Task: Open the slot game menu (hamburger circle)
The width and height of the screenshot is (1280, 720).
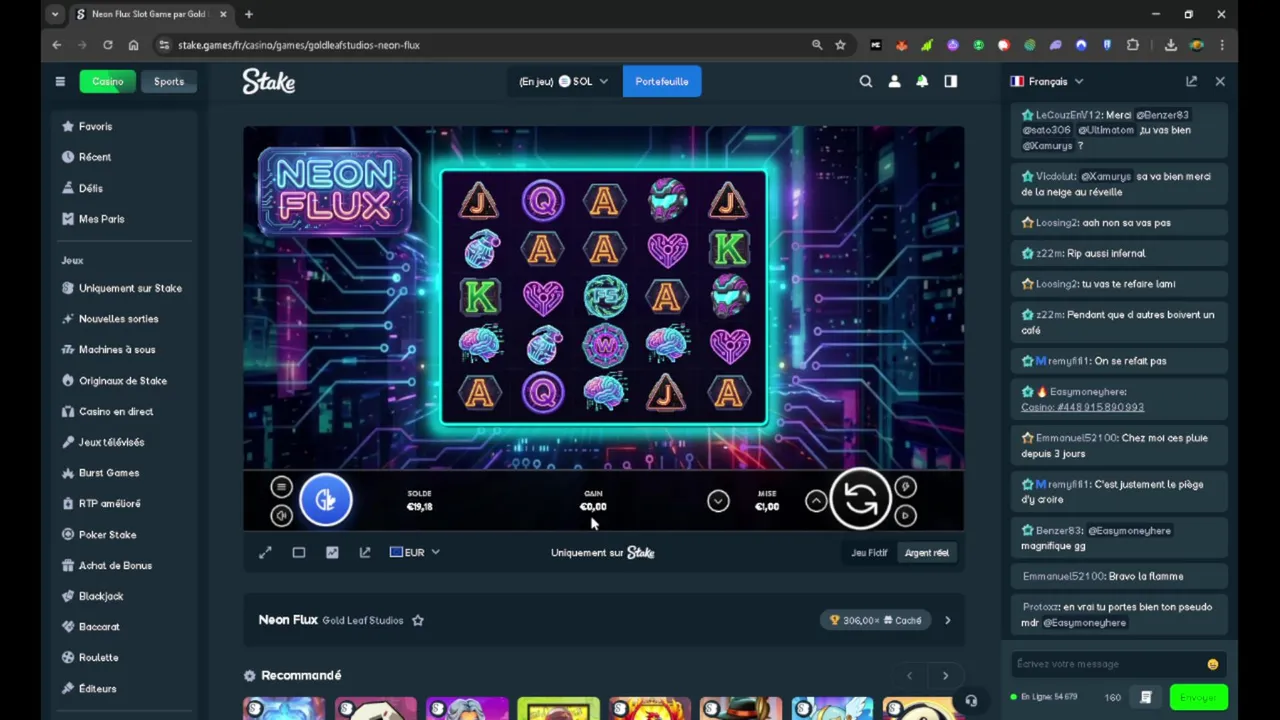Action: (281, 487)
